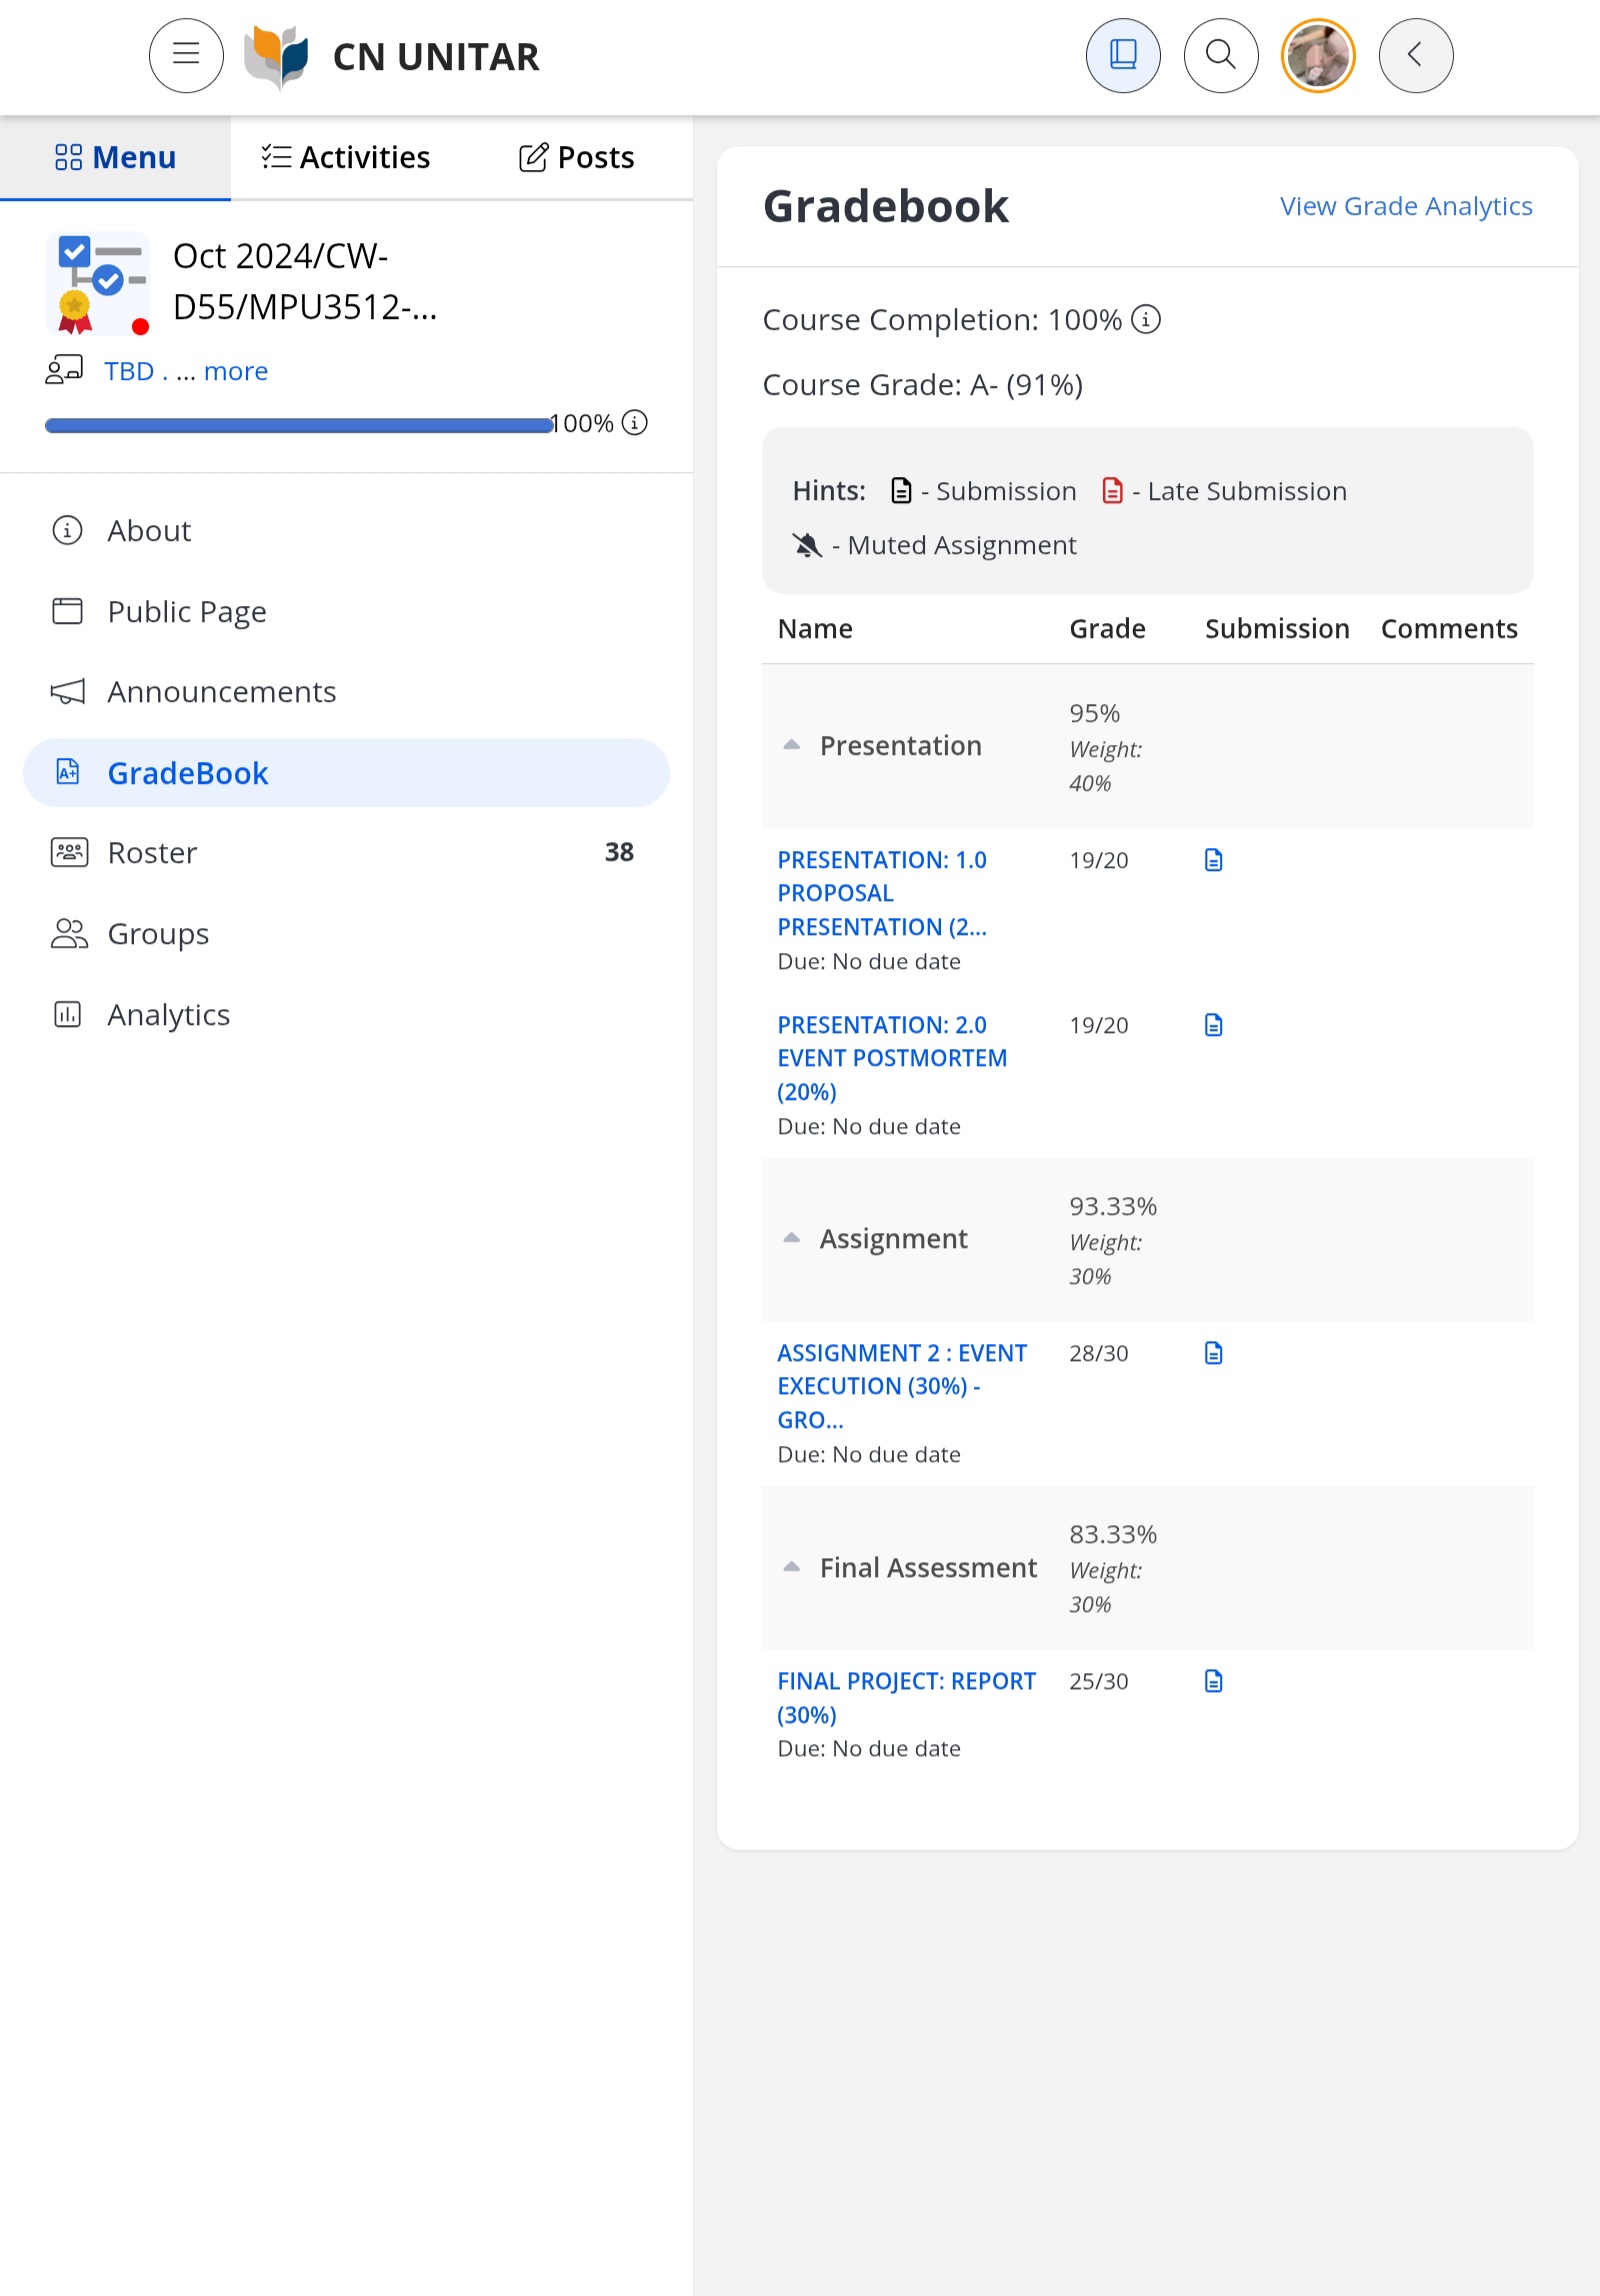Collapse the Presentation grade category
Screen dimensions: 1600x2296
point(791,745)
